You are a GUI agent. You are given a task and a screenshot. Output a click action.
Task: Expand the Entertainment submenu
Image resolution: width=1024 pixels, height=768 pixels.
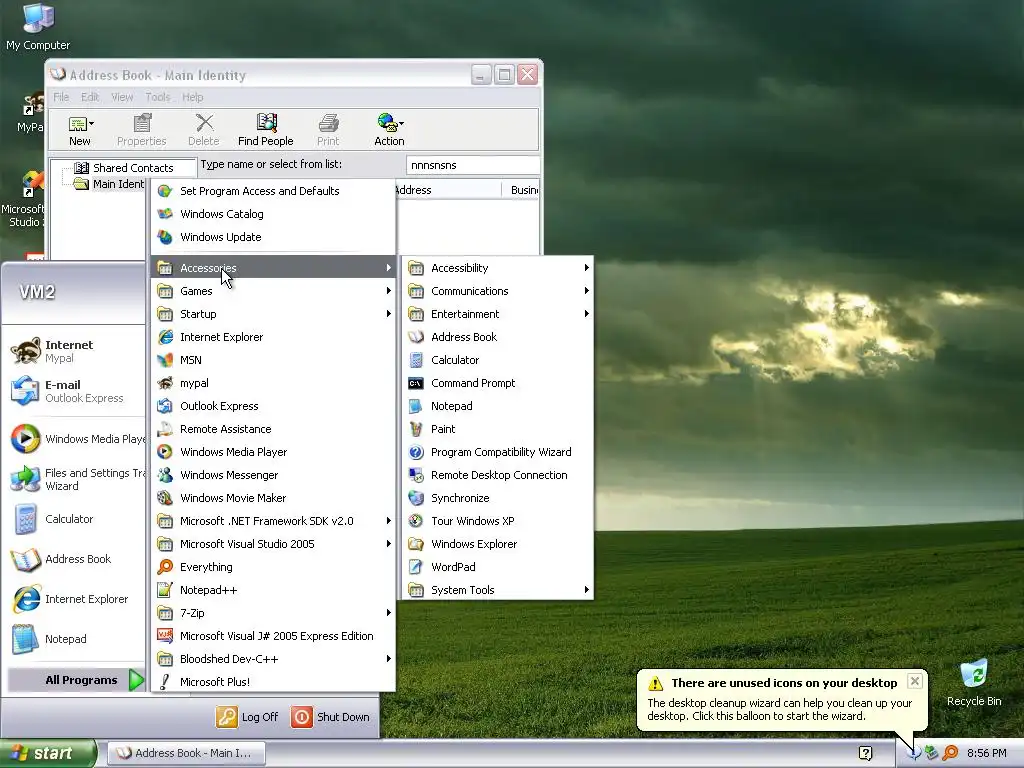[497, 313]
